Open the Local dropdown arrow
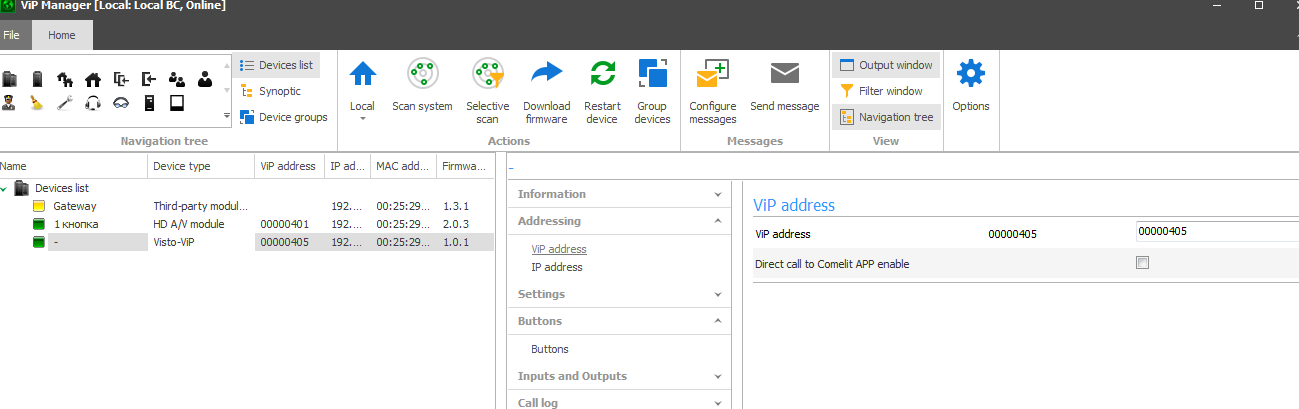Viewport: 1299px width, 409px height. coord(362,118)
